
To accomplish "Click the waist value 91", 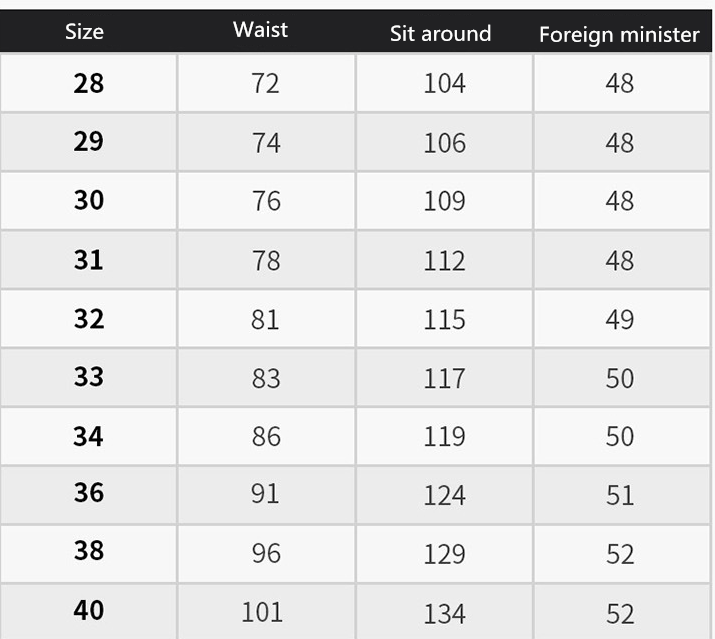I will pyautogui.click(x=266, y=495).
